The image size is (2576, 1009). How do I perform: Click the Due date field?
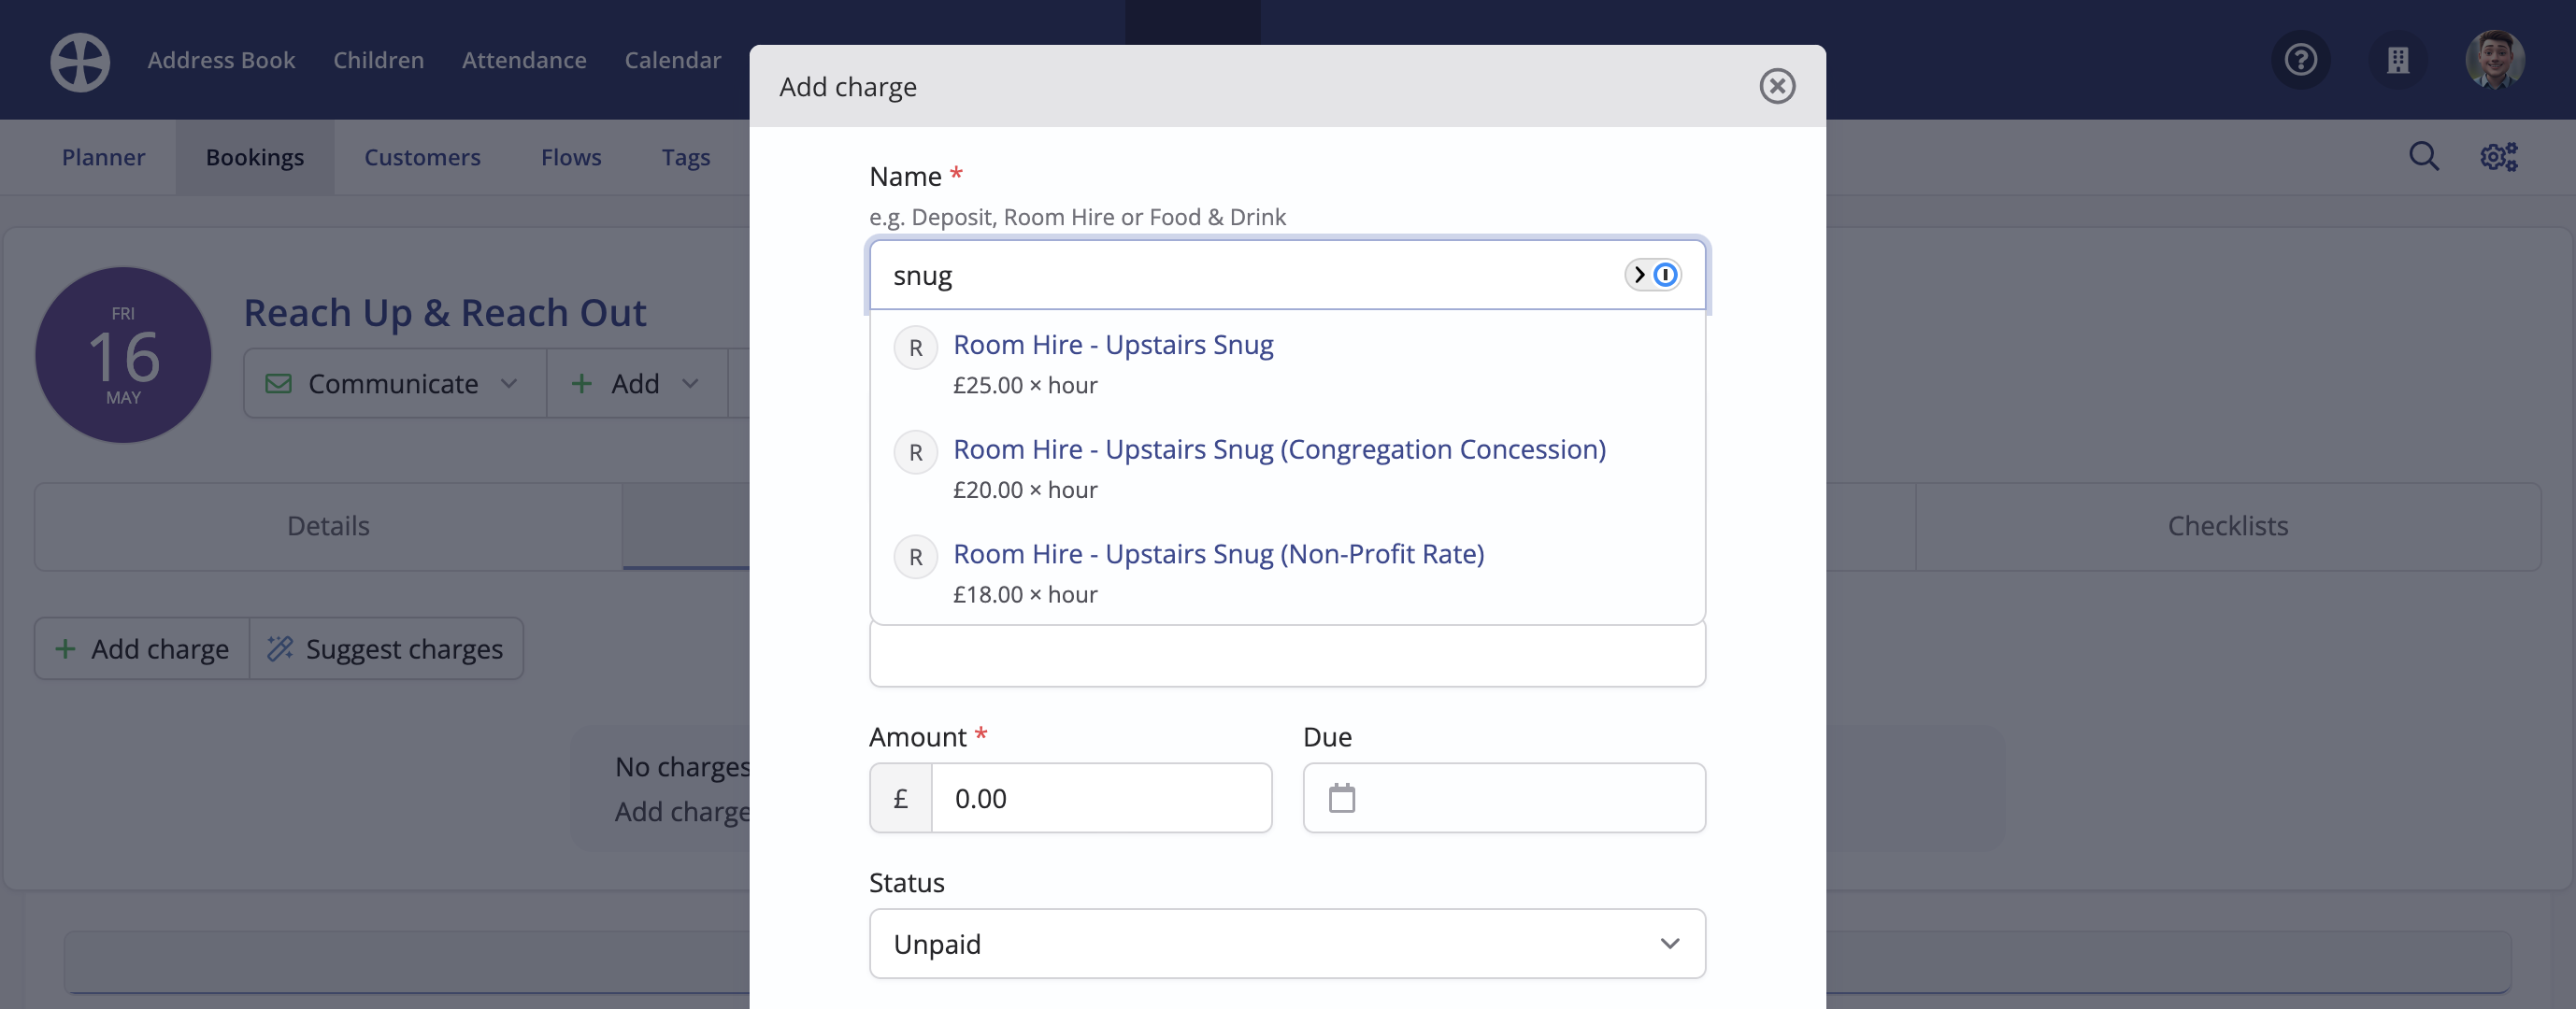pos(1504,798)
